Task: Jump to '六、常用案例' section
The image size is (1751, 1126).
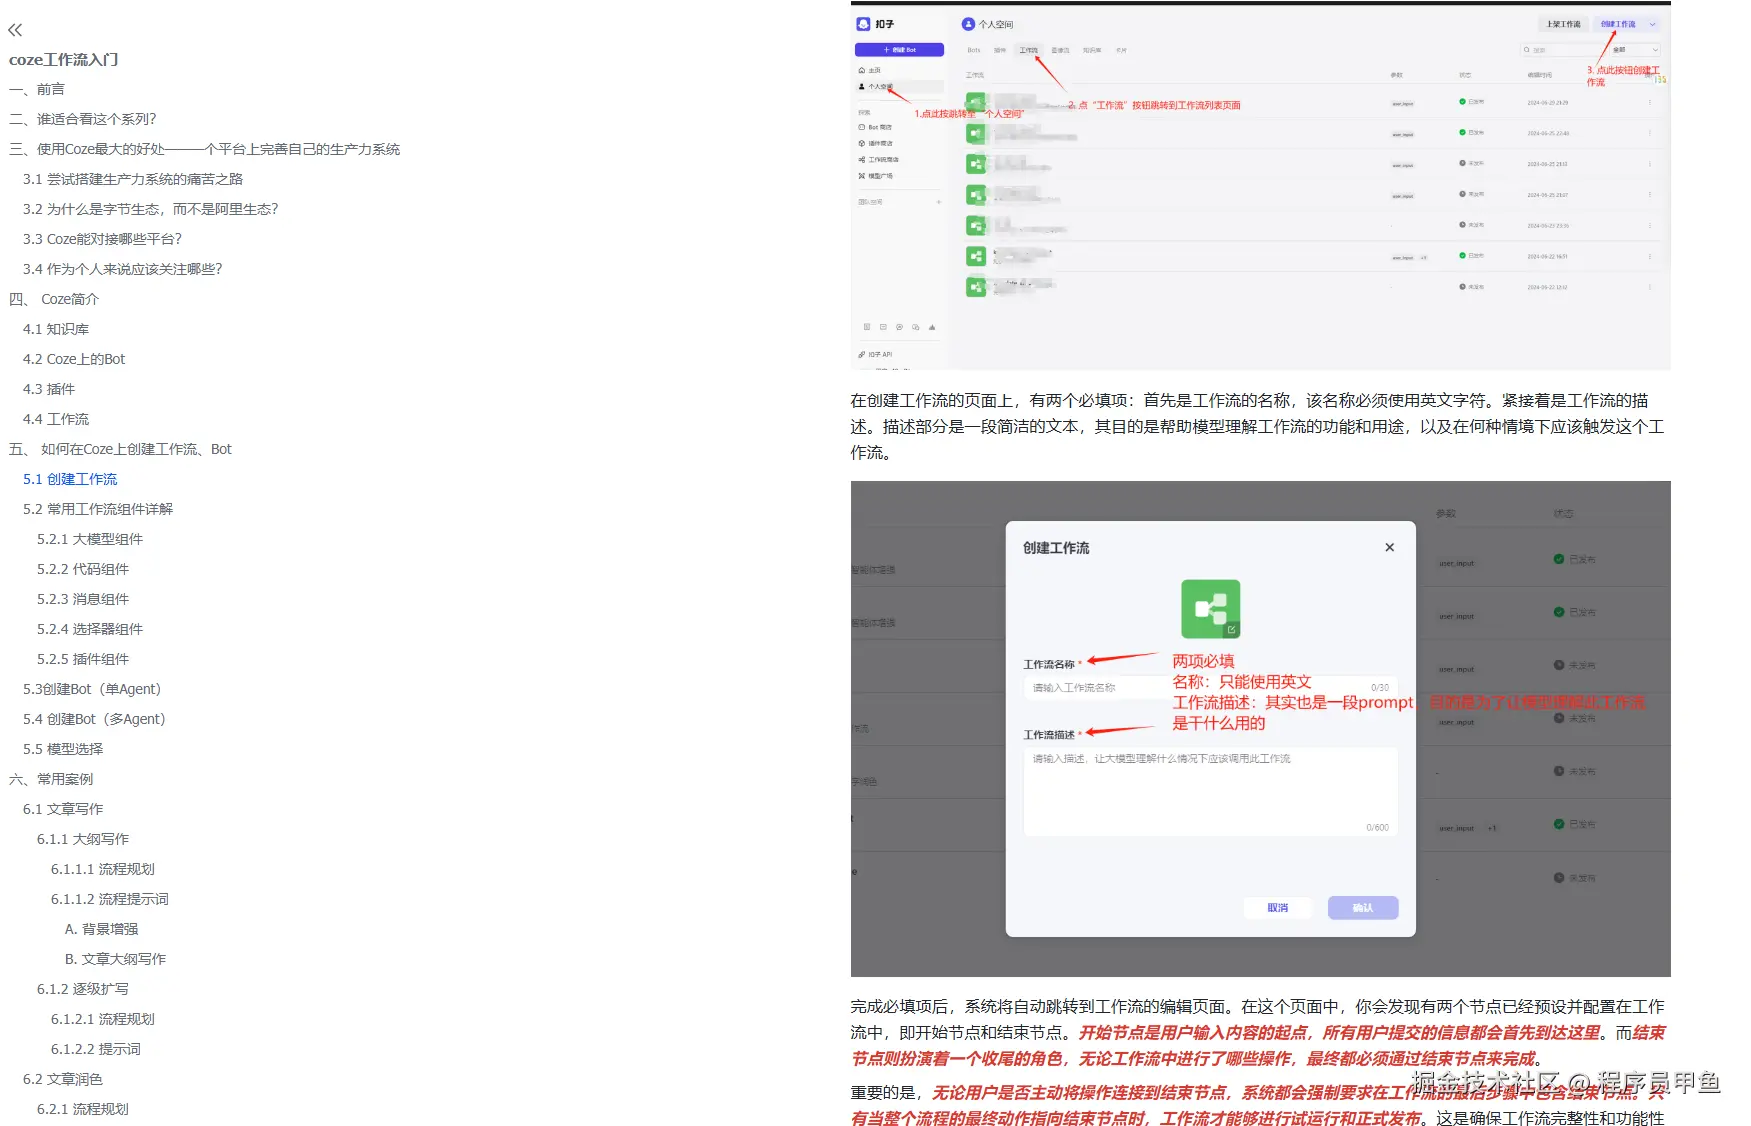Action: [51, 779]
